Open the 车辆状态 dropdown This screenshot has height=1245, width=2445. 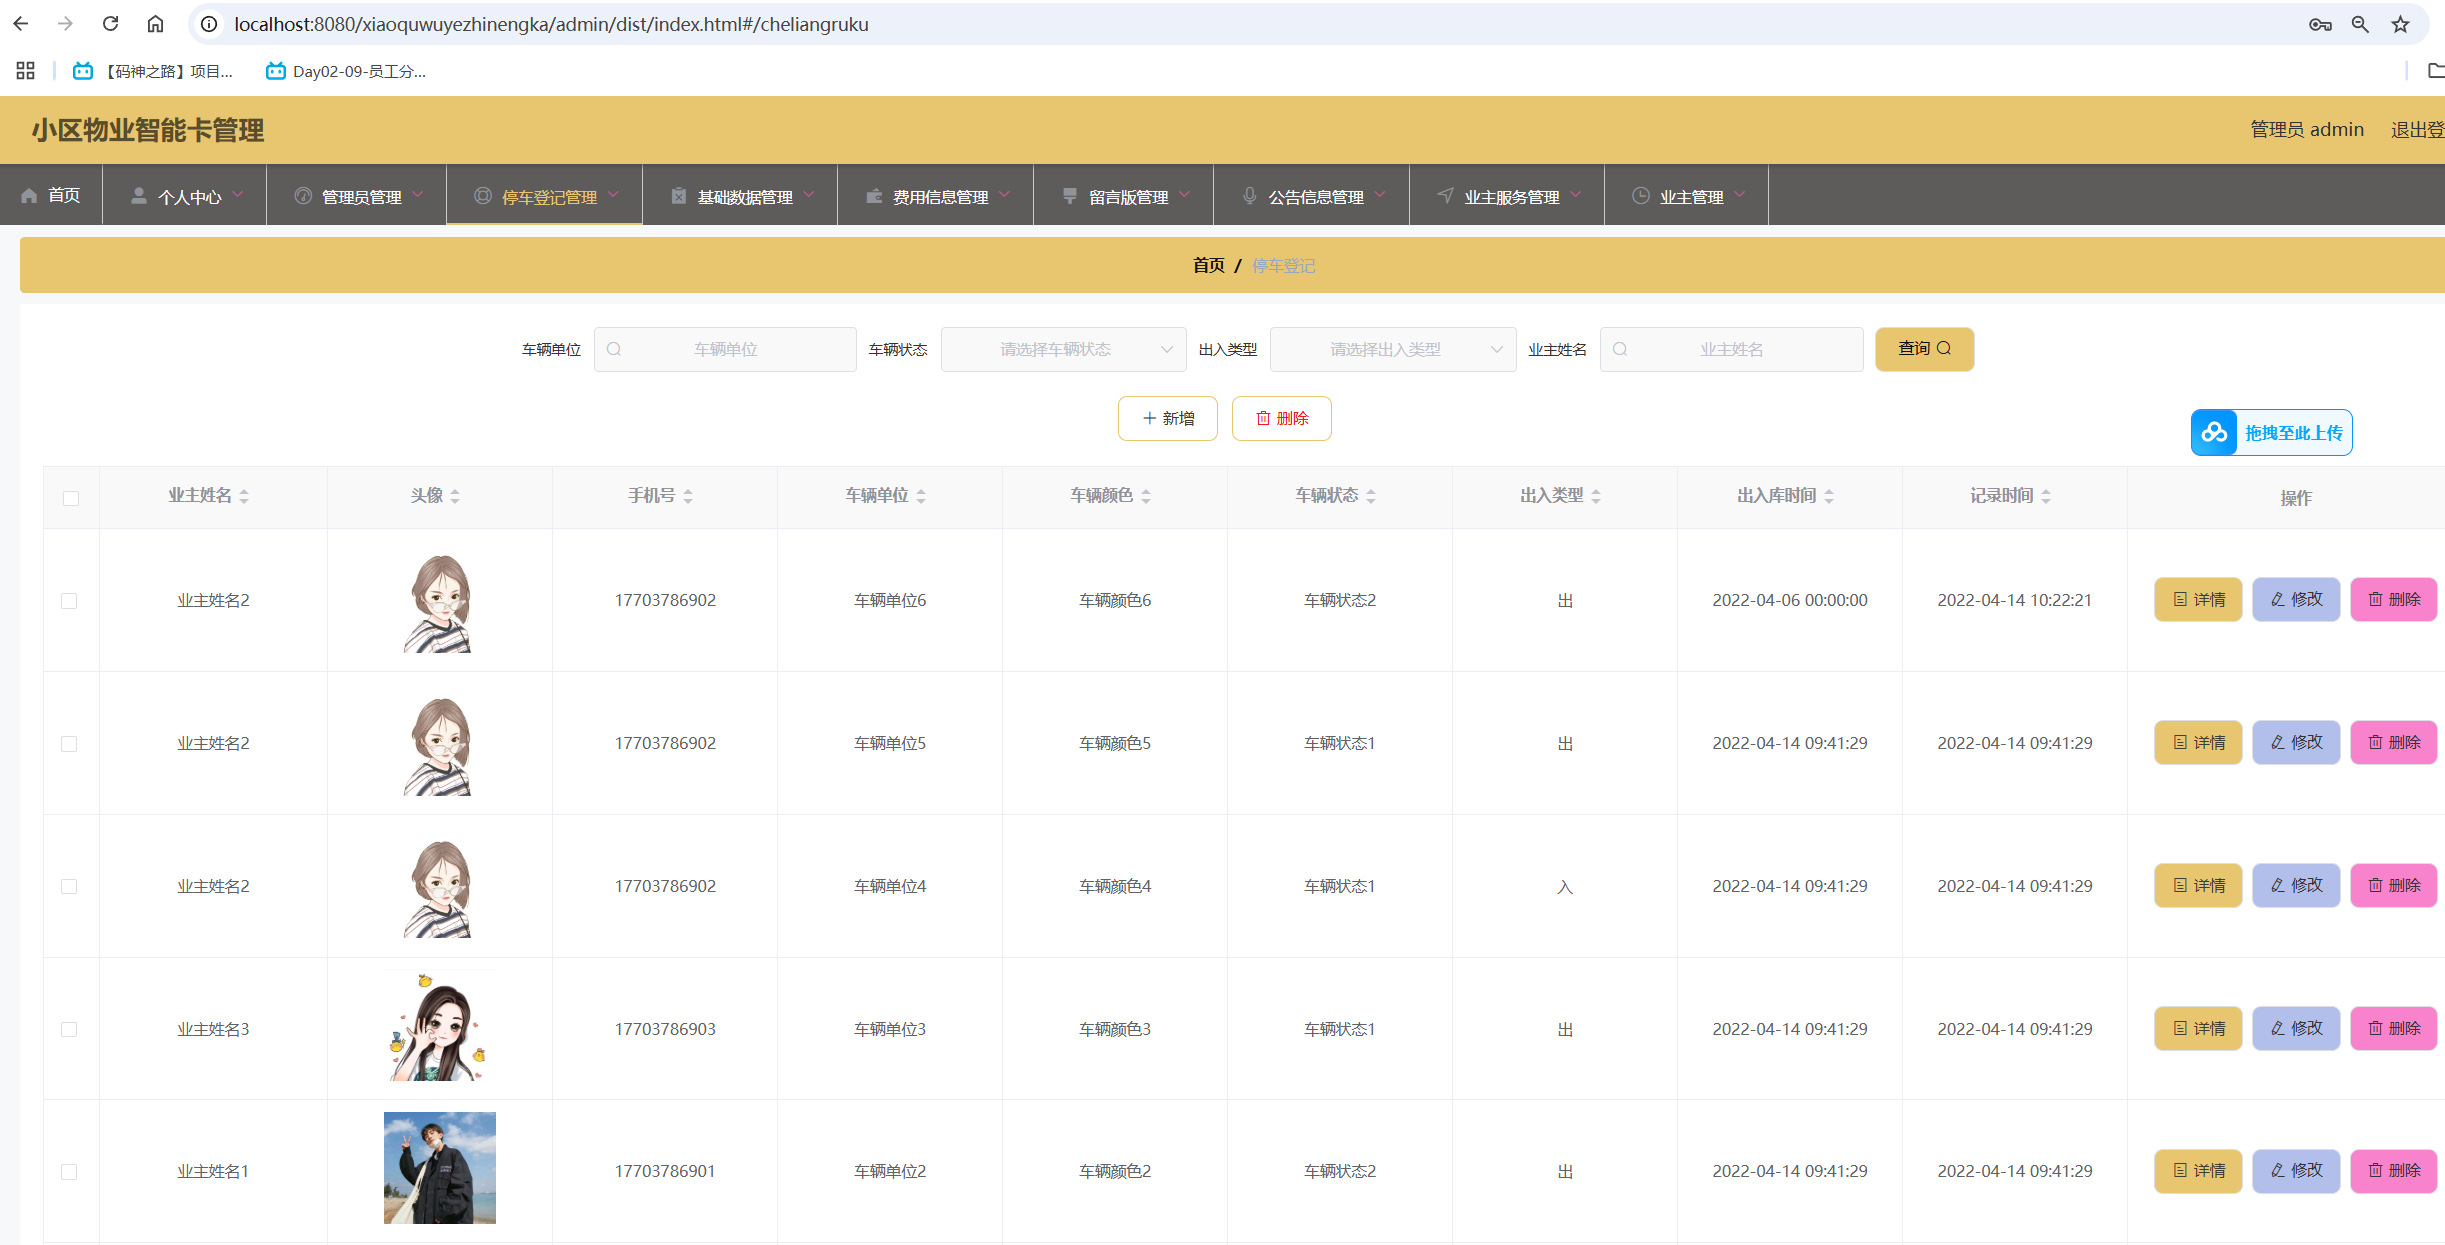1063,349
